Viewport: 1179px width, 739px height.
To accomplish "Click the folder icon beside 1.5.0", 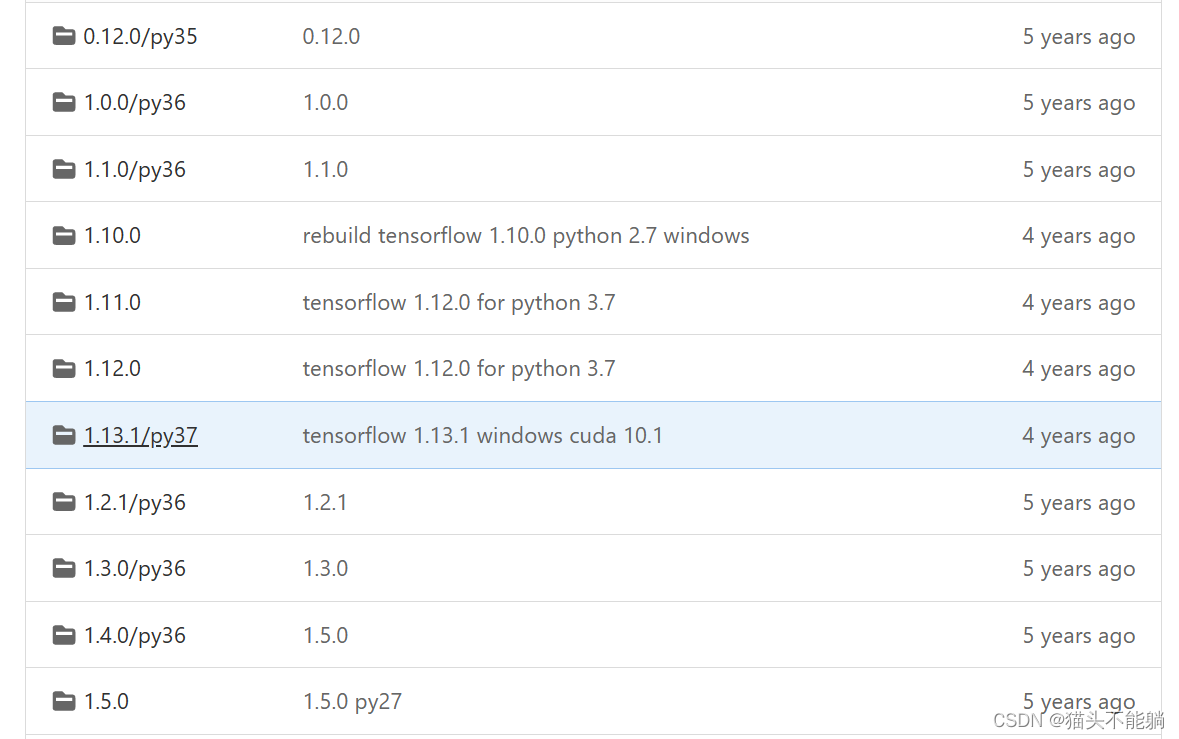I will coord(64,701).
